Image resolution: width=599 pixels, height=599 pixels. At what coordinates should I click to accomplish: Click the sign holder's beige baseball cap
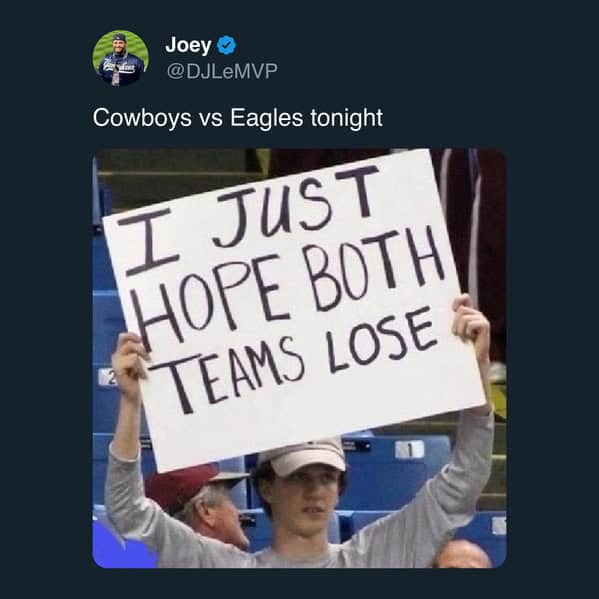(304, 457)
